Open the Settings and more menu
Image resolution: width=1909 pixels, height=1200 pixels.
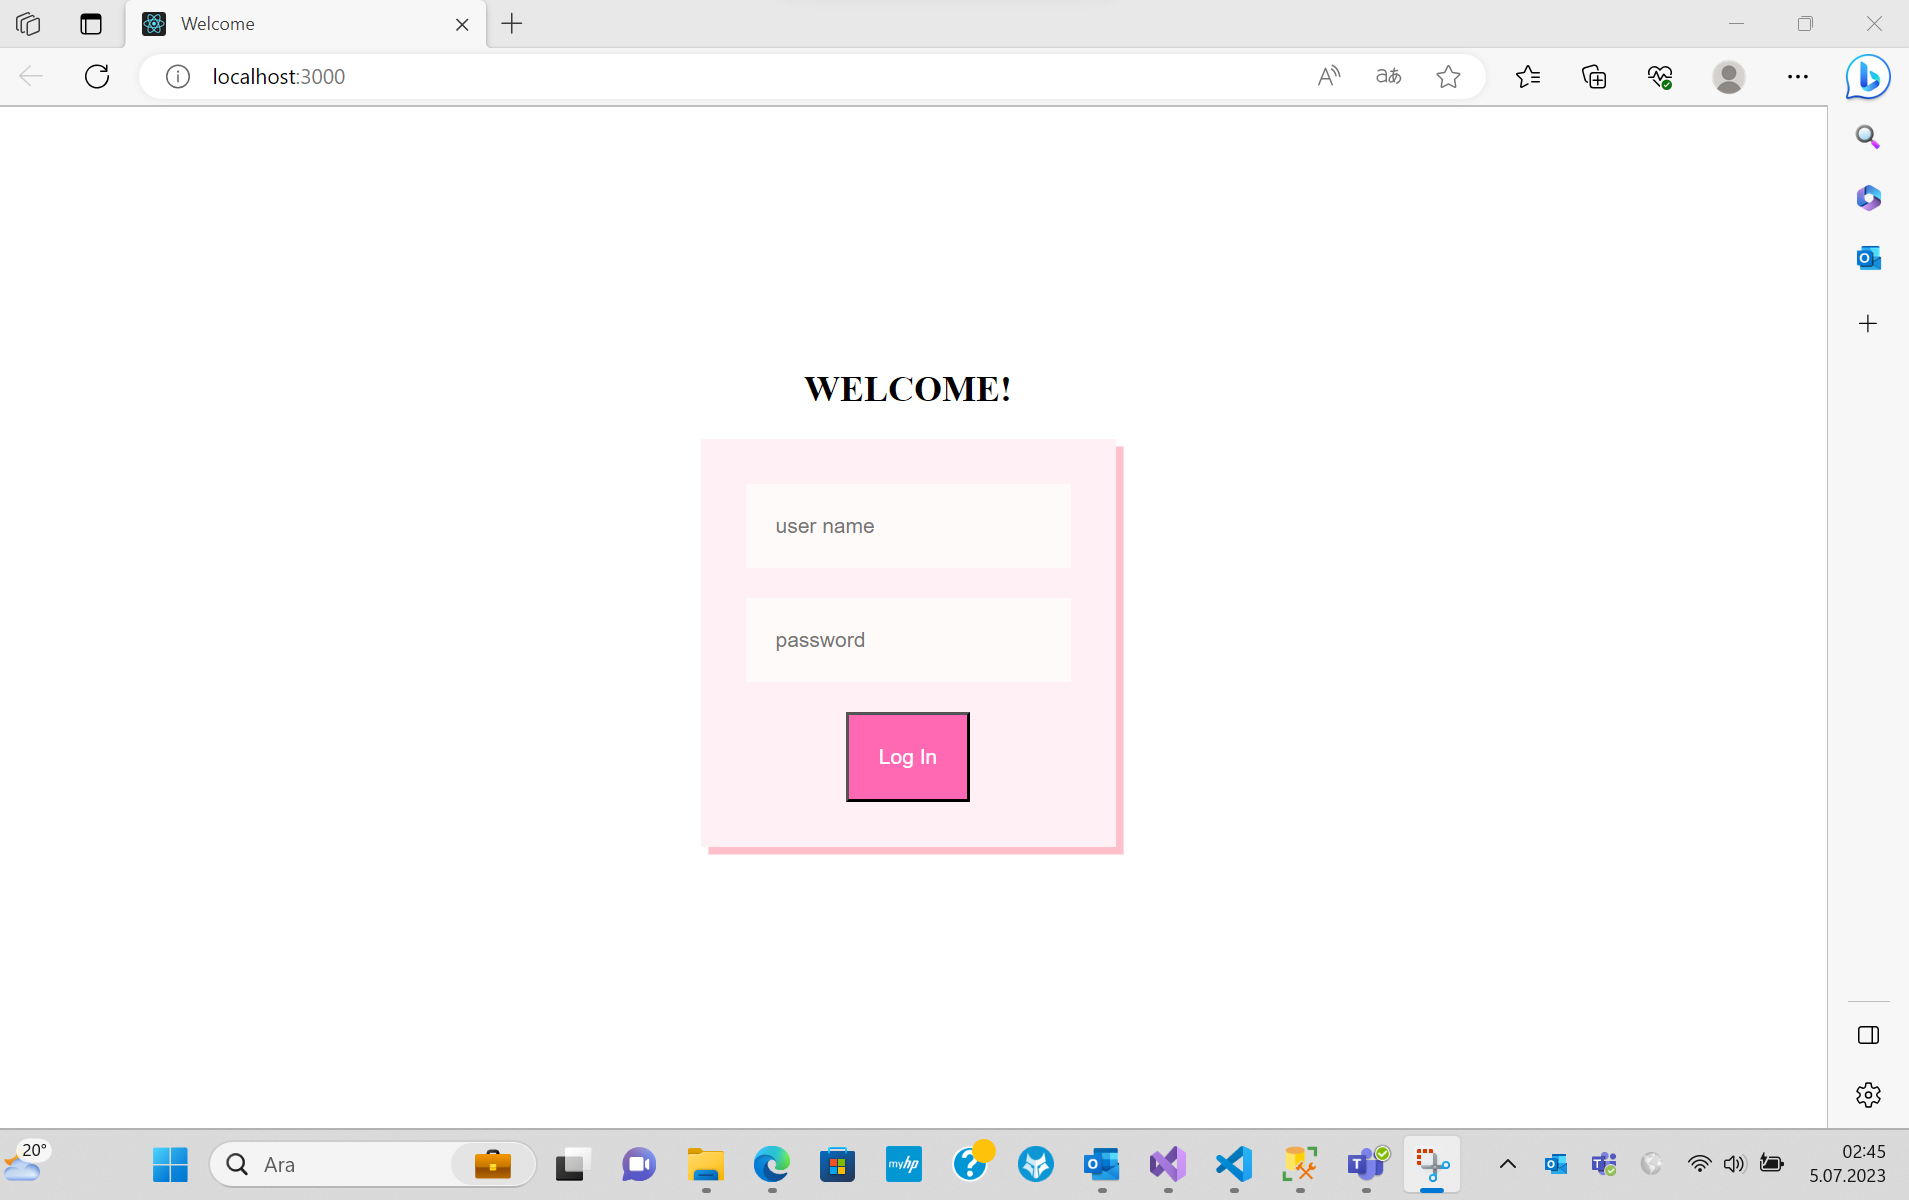pyautogui.click(x=1799, y=76)
